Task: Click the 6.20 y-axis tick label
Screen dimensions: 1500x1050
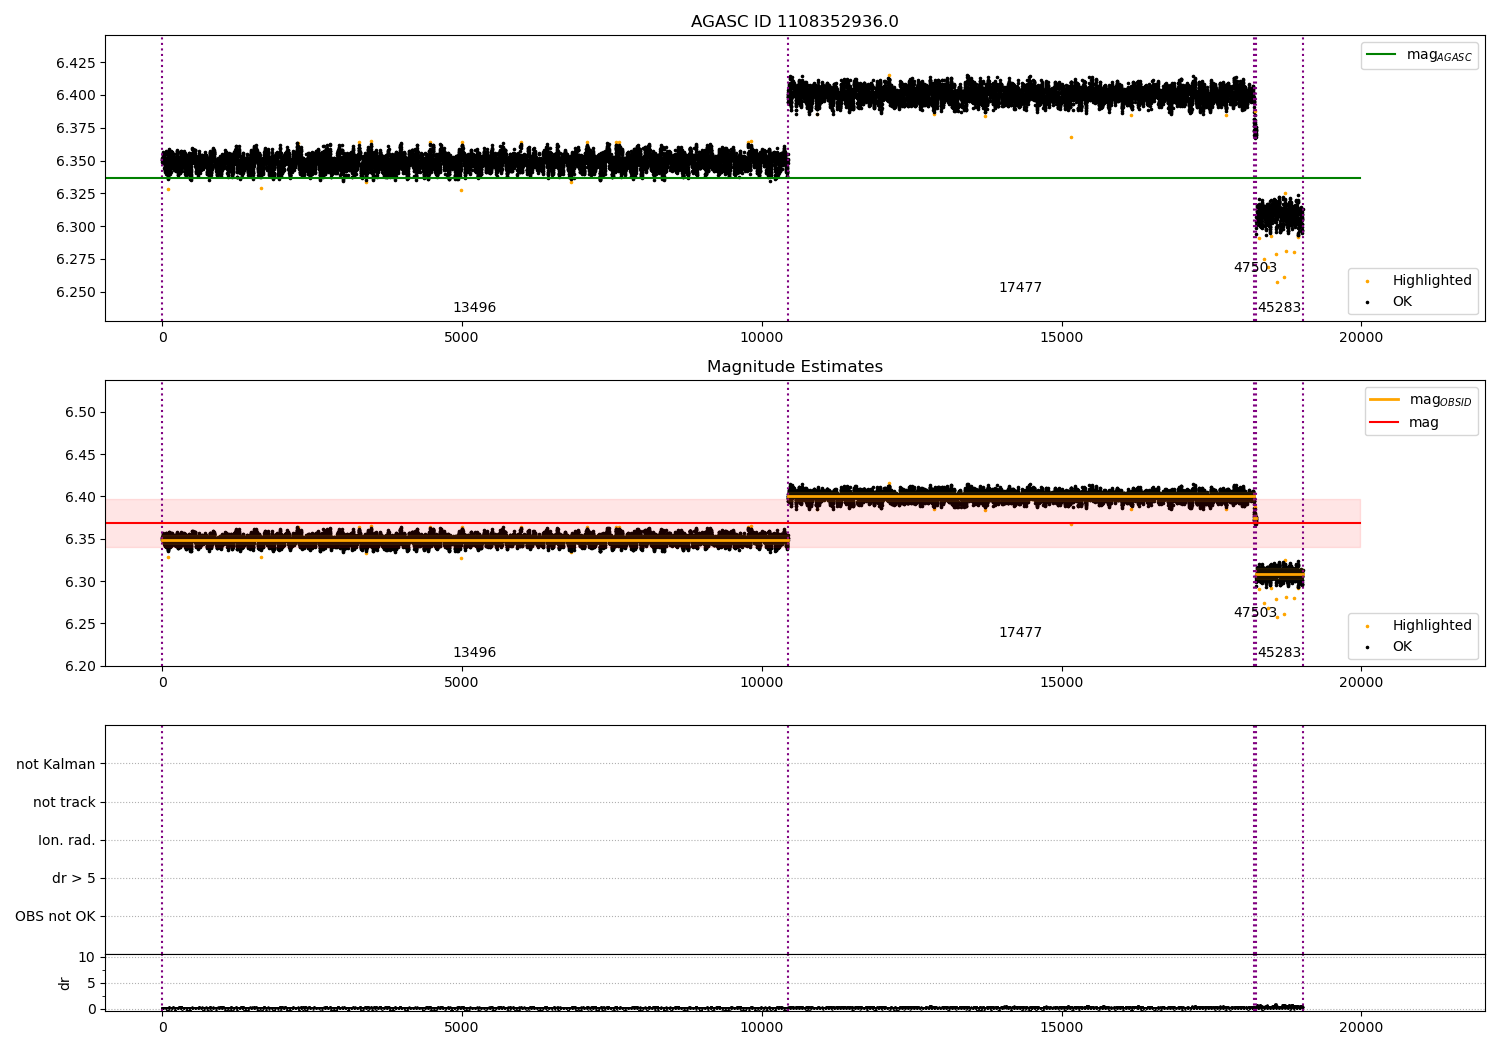Action: tap(80, 666)
